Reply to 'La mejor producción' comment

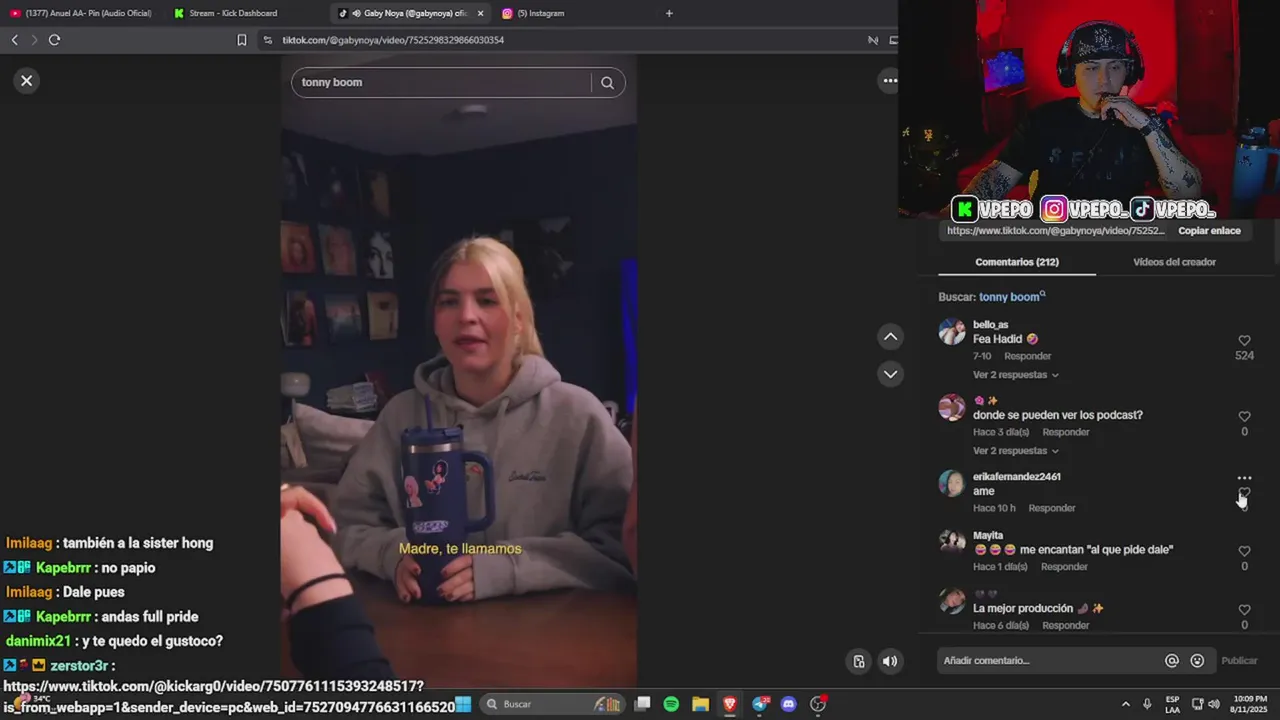coord(1066,626)
